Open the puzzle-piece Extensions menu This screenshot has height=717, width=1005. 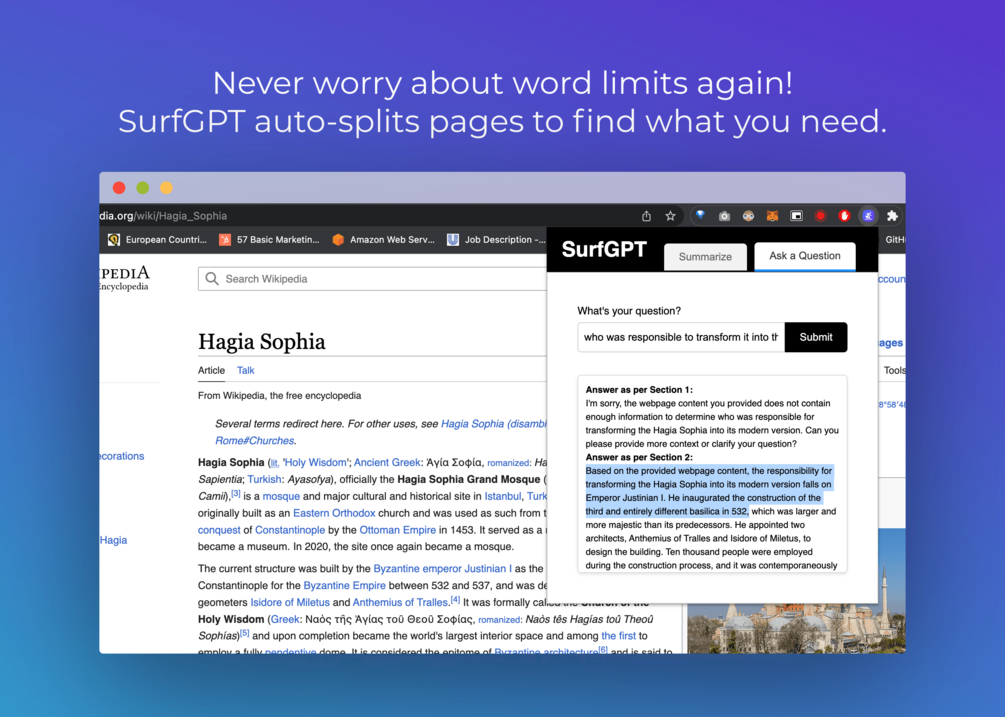point(892,216)
